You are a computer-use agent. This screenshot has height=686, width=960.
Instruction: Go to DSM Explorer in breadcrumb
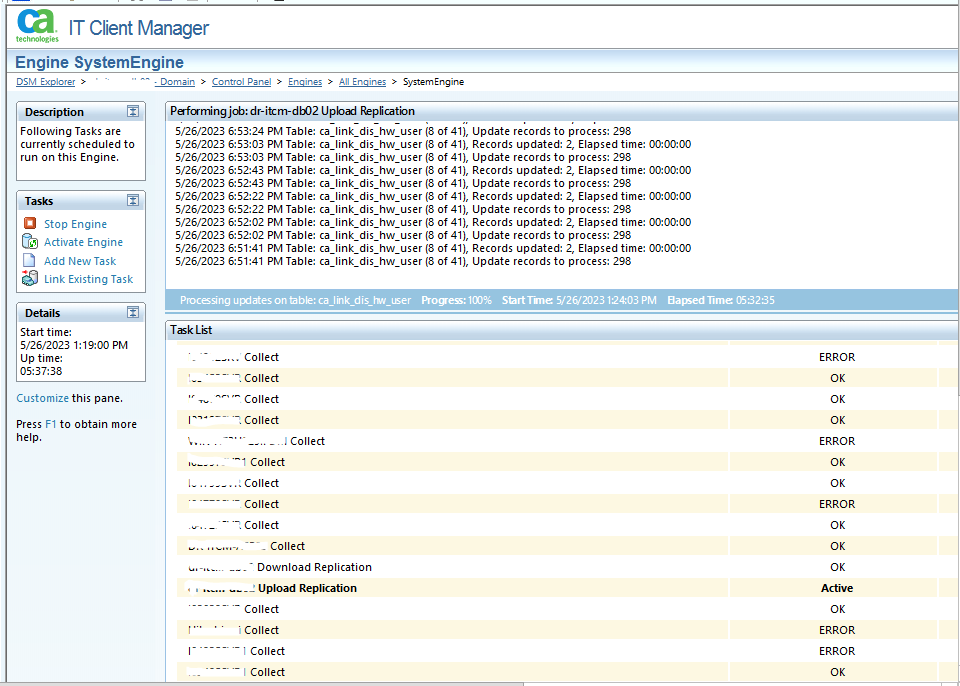[x=45, y=82]
